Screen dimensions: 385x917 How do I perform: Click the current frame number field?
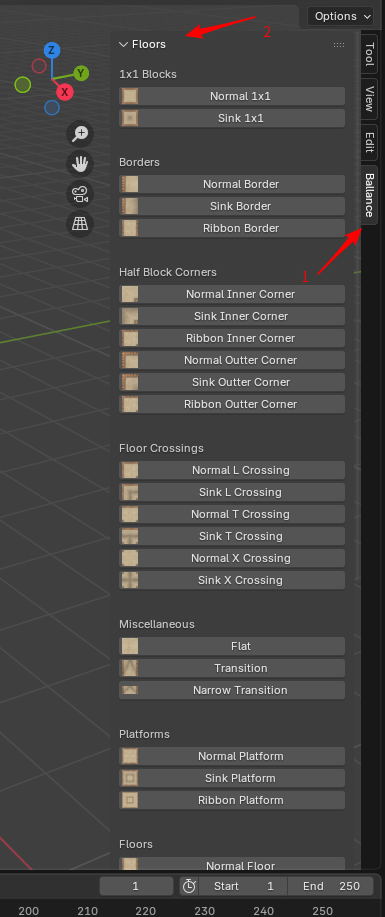click(136, 886)
